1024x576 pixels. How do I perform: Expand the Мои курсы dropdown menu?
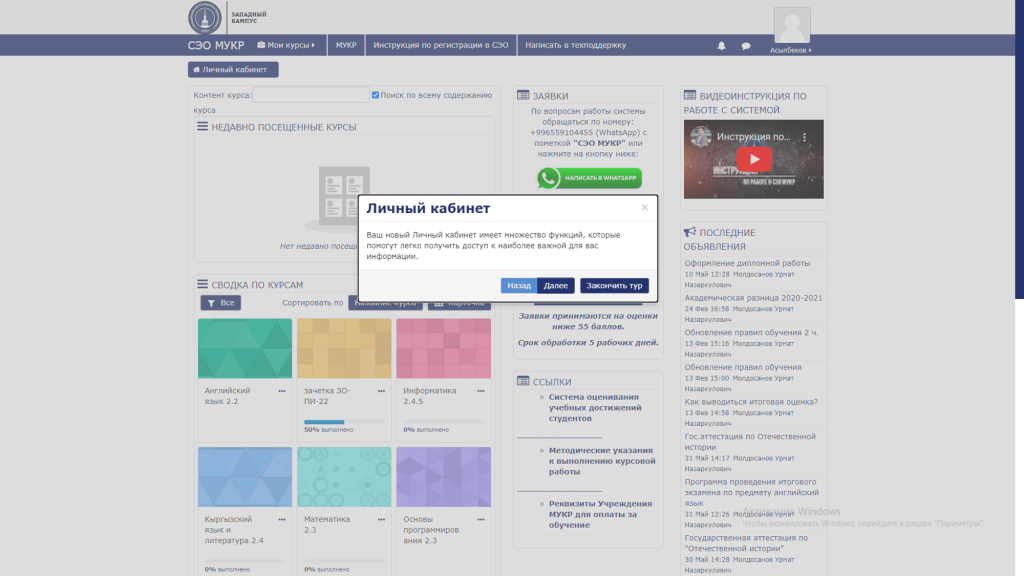(x=286, y=45)
